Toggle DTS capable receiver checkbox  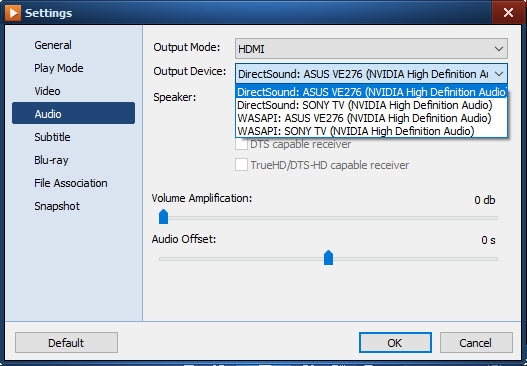(x=241, y=144)
